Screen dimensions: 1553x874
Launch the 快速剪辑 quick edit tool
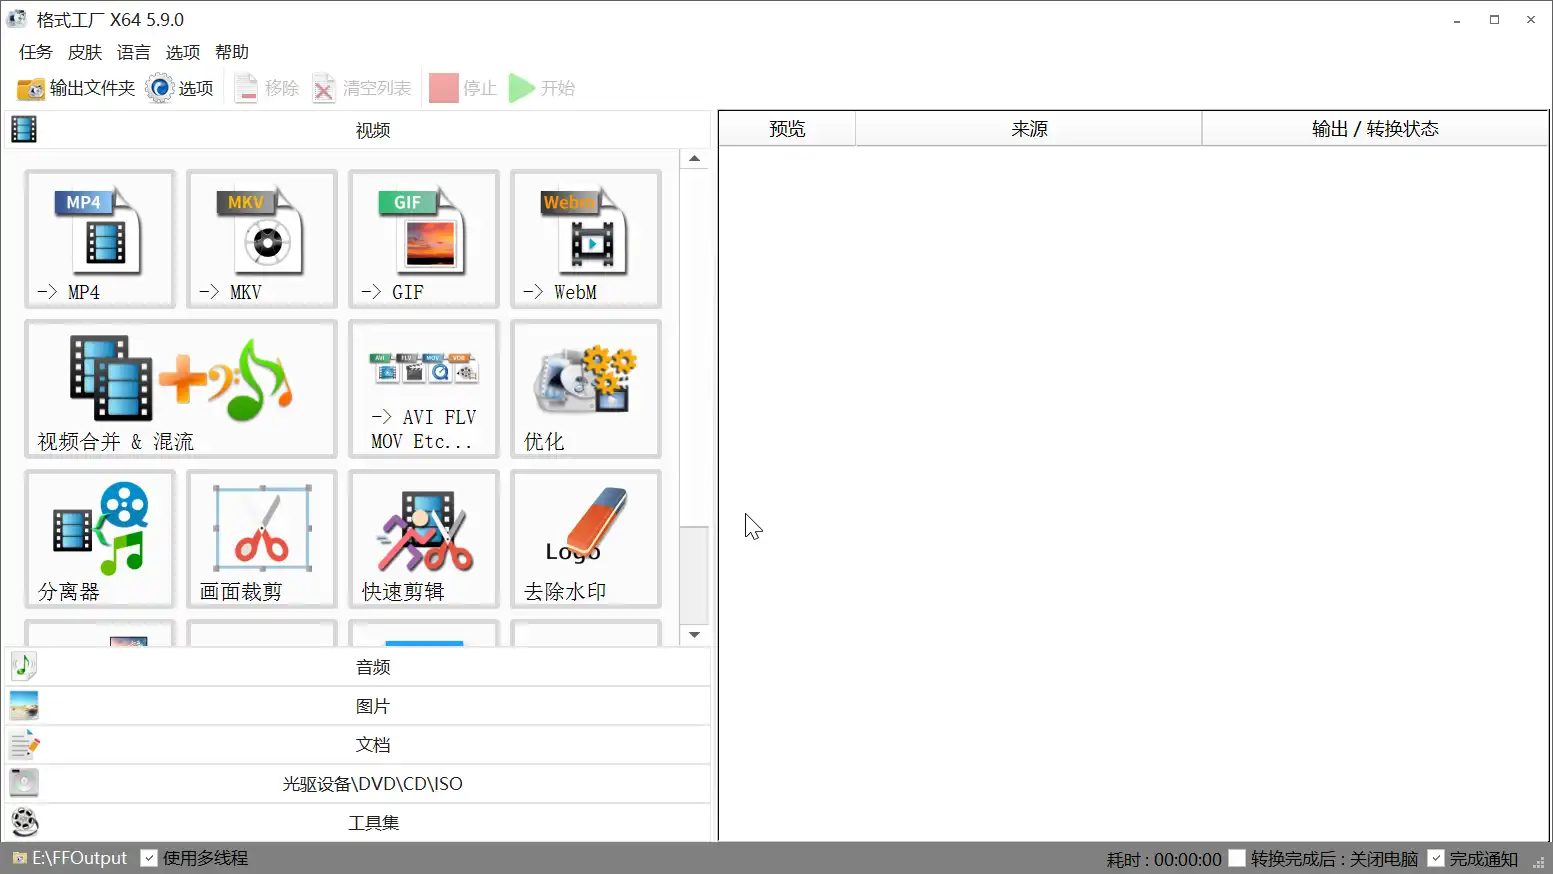click(424, 539)
